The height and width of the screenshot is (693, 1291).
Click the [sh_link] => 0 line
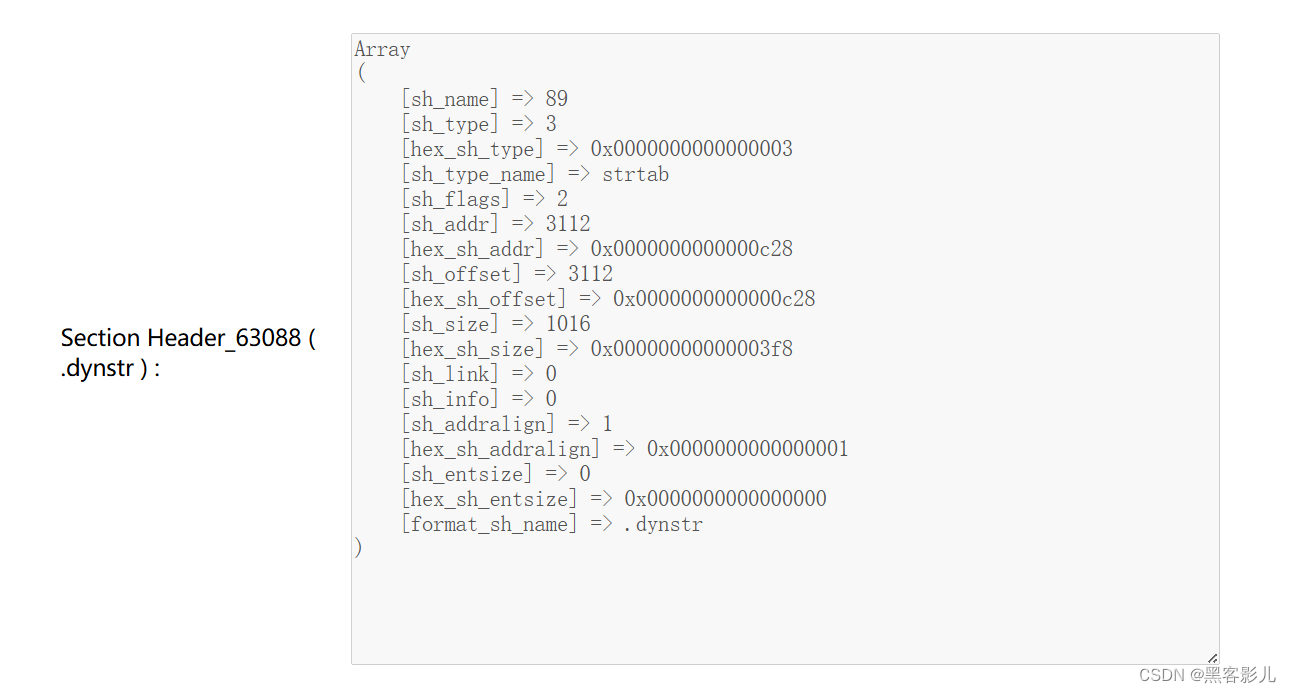point(478,374)
